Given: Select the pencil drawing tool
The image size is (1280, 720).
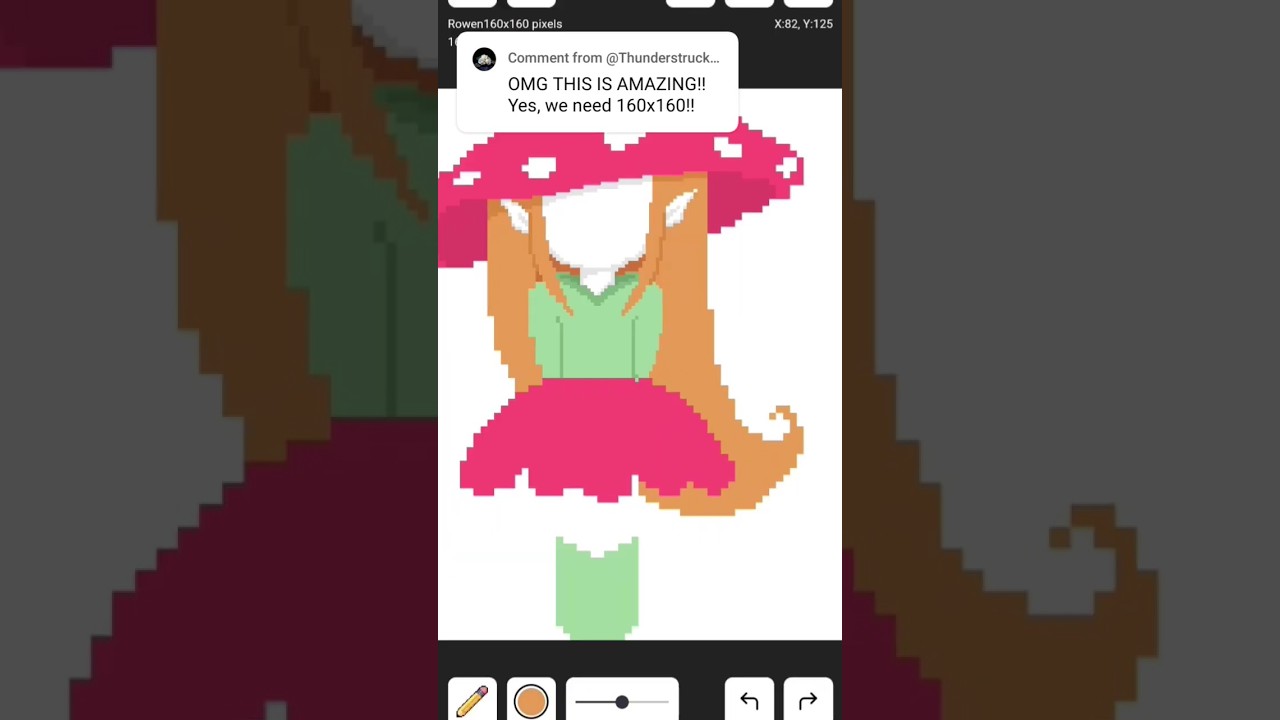Looking at the screenshot, I should tap(472, 700).
